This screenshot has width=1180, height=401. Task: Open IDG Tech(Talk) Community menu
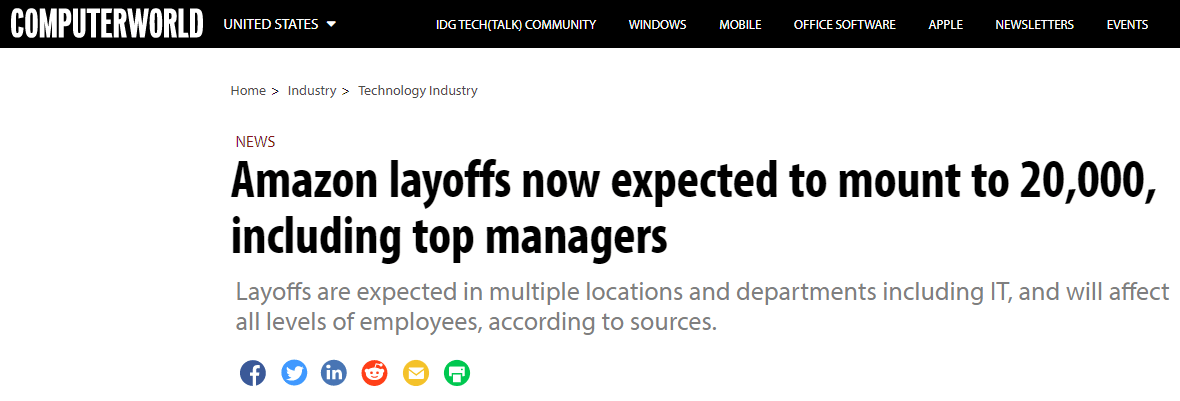click(x=516, y=24)
